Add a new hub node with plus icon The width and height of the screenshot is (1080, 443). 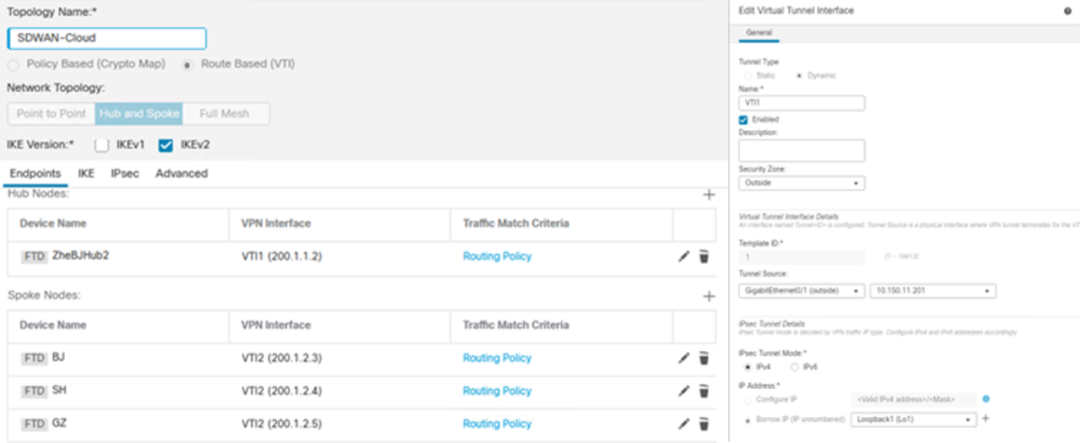tap(709, 195)
